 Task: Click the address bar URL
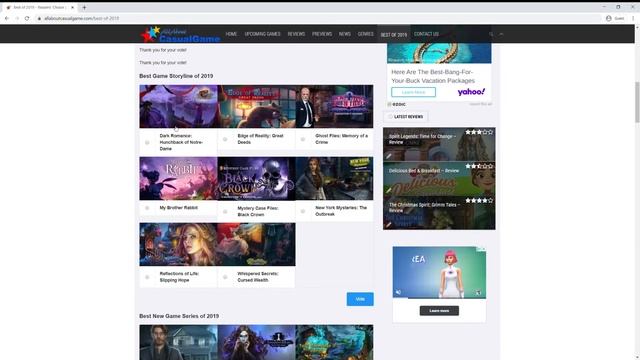point(82,18)
